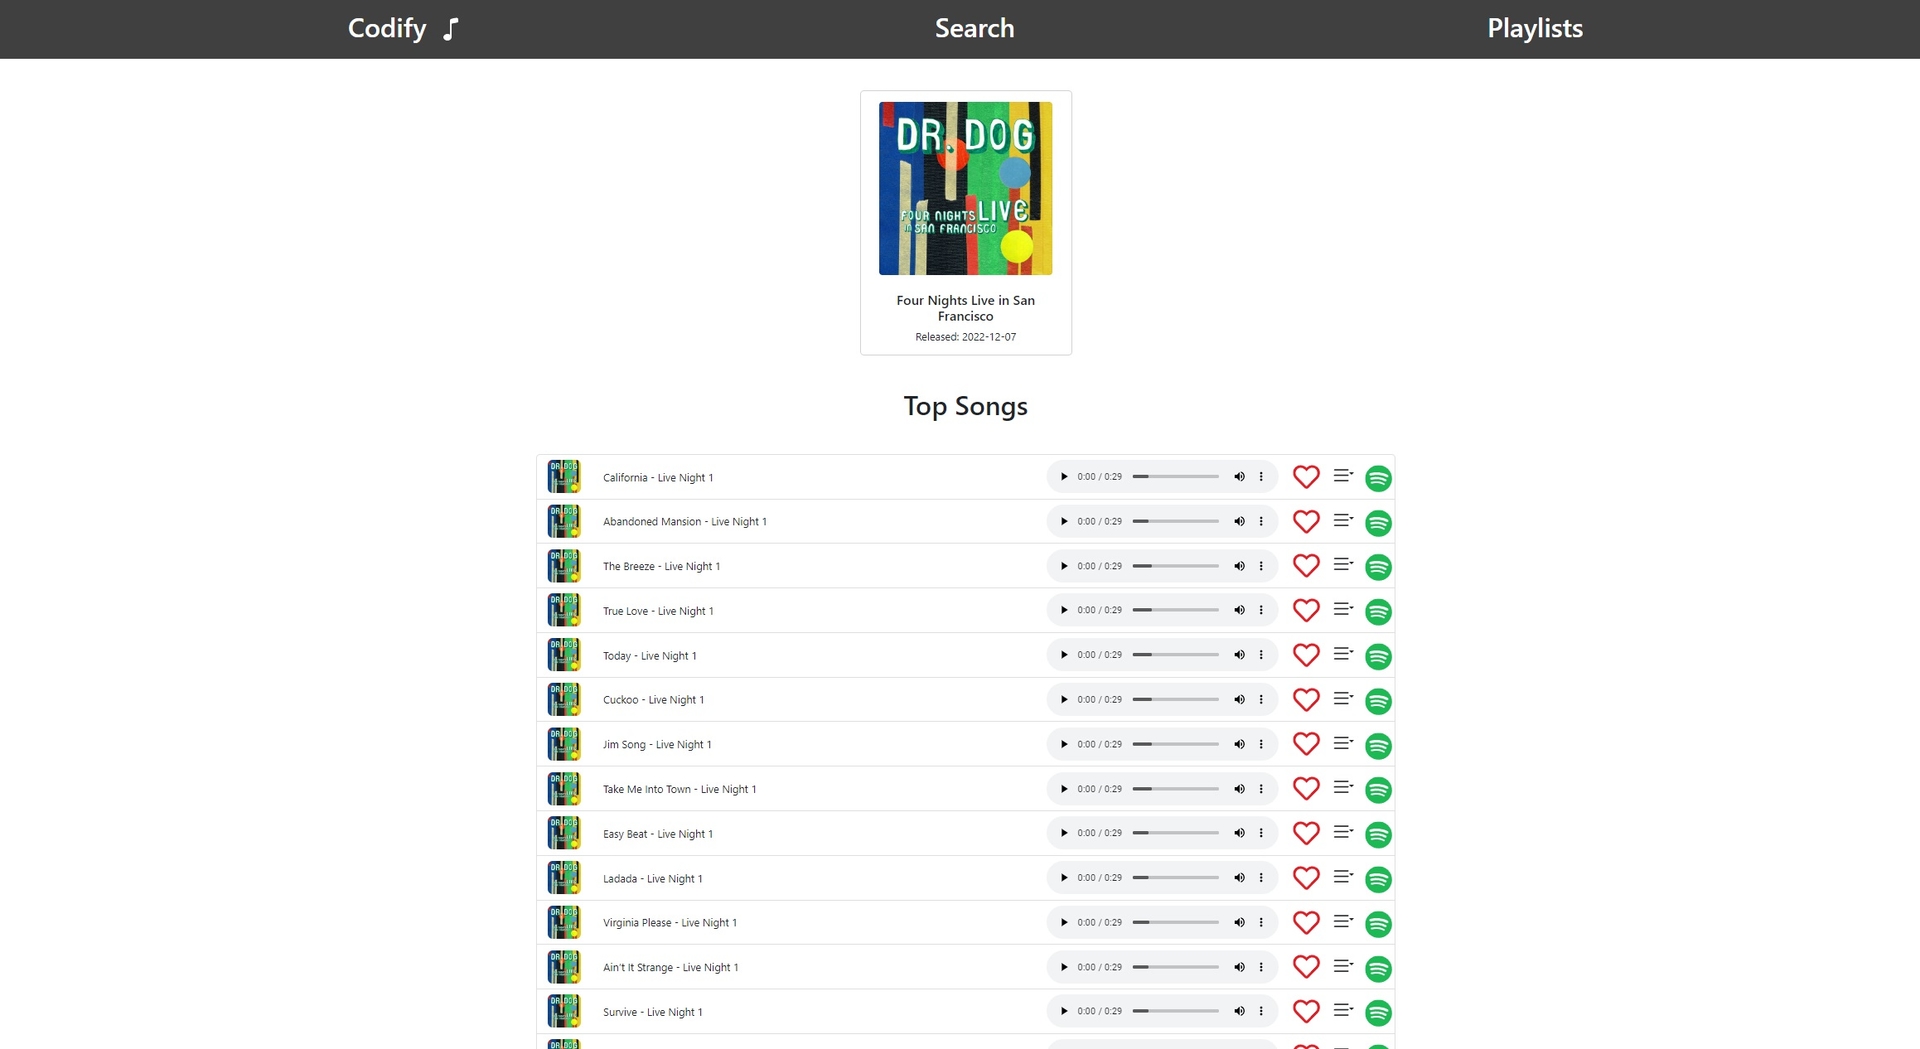Viewport: 1920px width, 1049px height.
Task: Like the California - Live Night 1 song
Action: point(1306,477)
